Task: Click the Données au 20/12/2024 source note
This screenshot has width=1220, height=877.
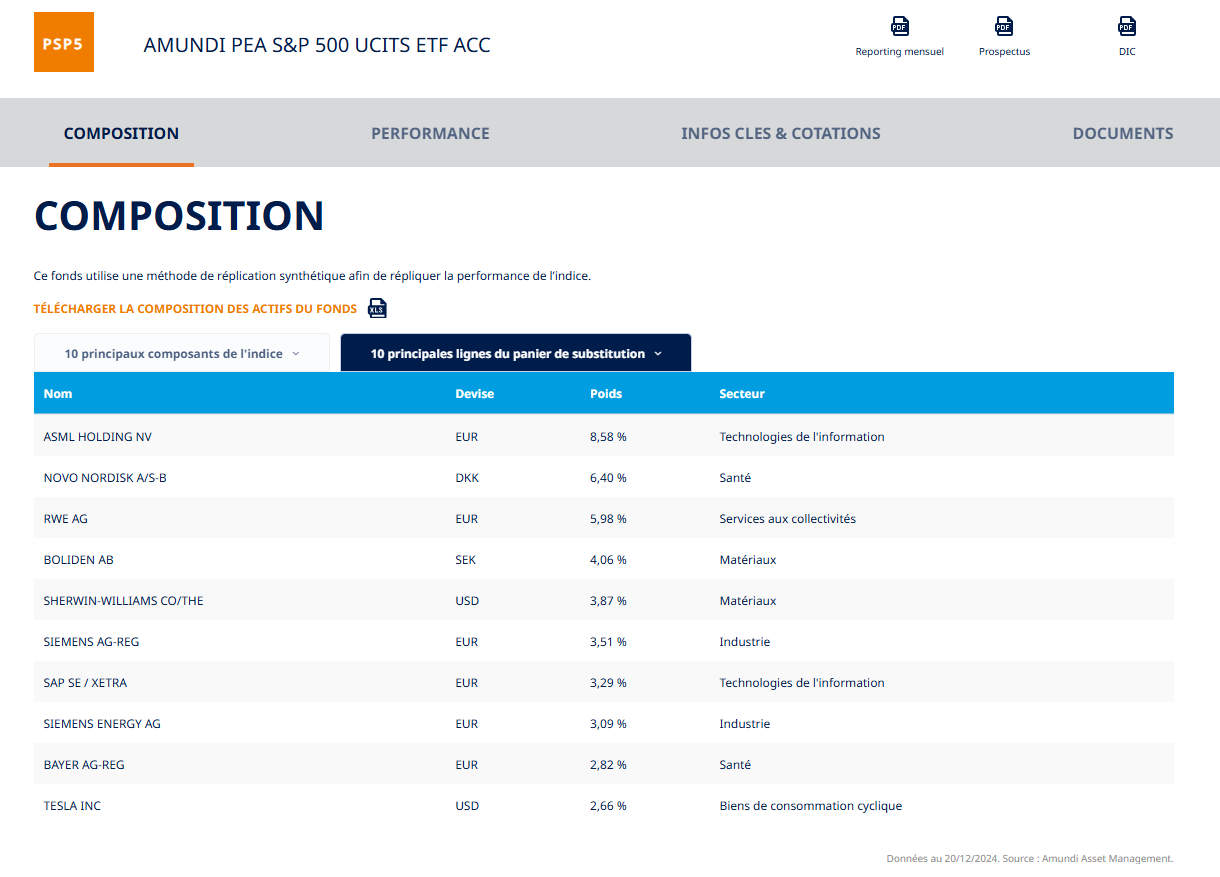Action: [x=1029, y=858]
